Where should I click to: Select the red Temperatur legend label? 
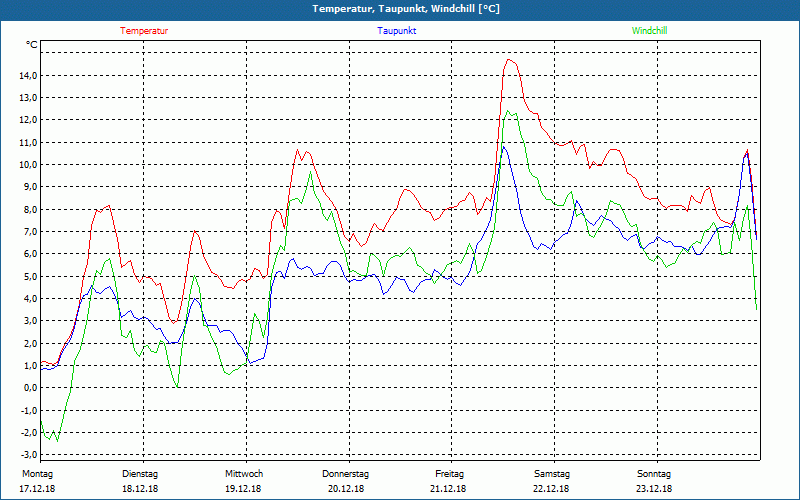(144, 31)
